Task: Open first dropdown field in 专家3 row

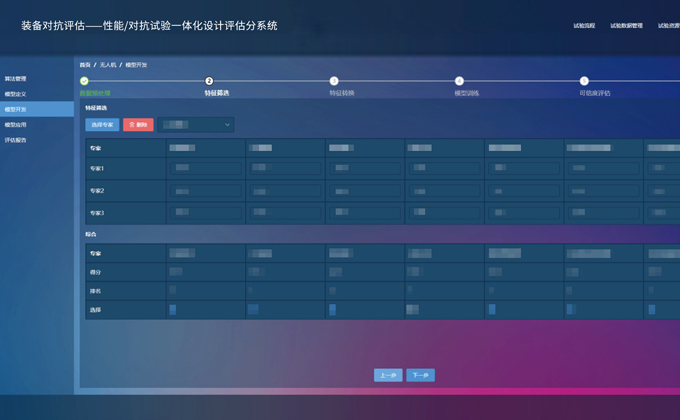Action: coord(206,213)
